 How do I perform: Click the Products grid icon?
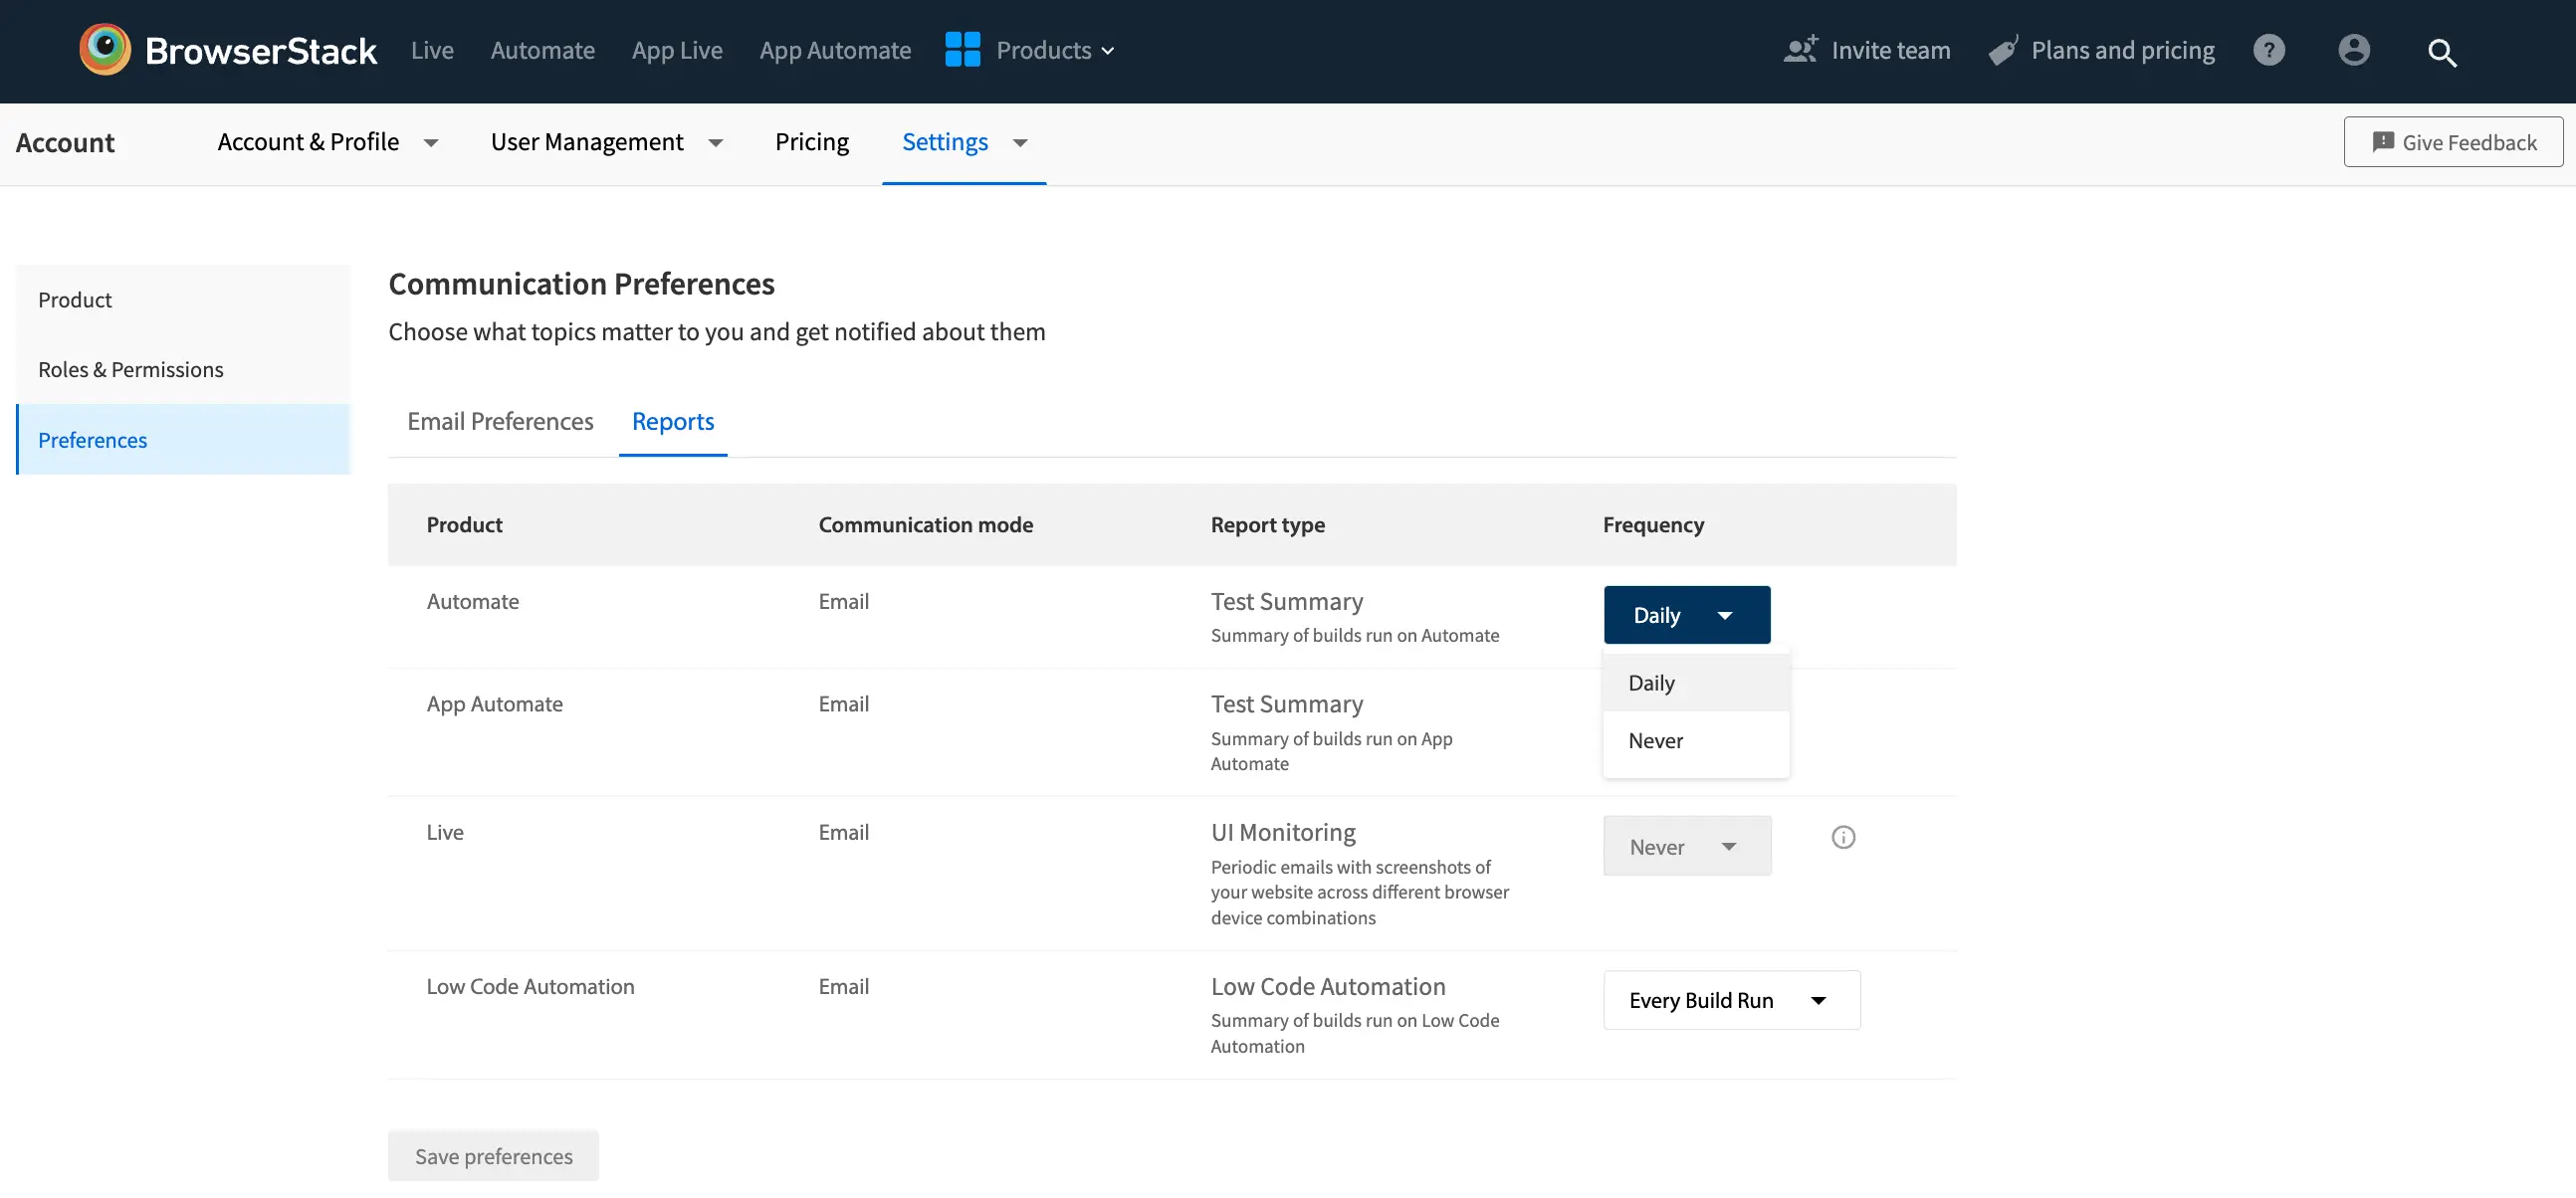962,50
